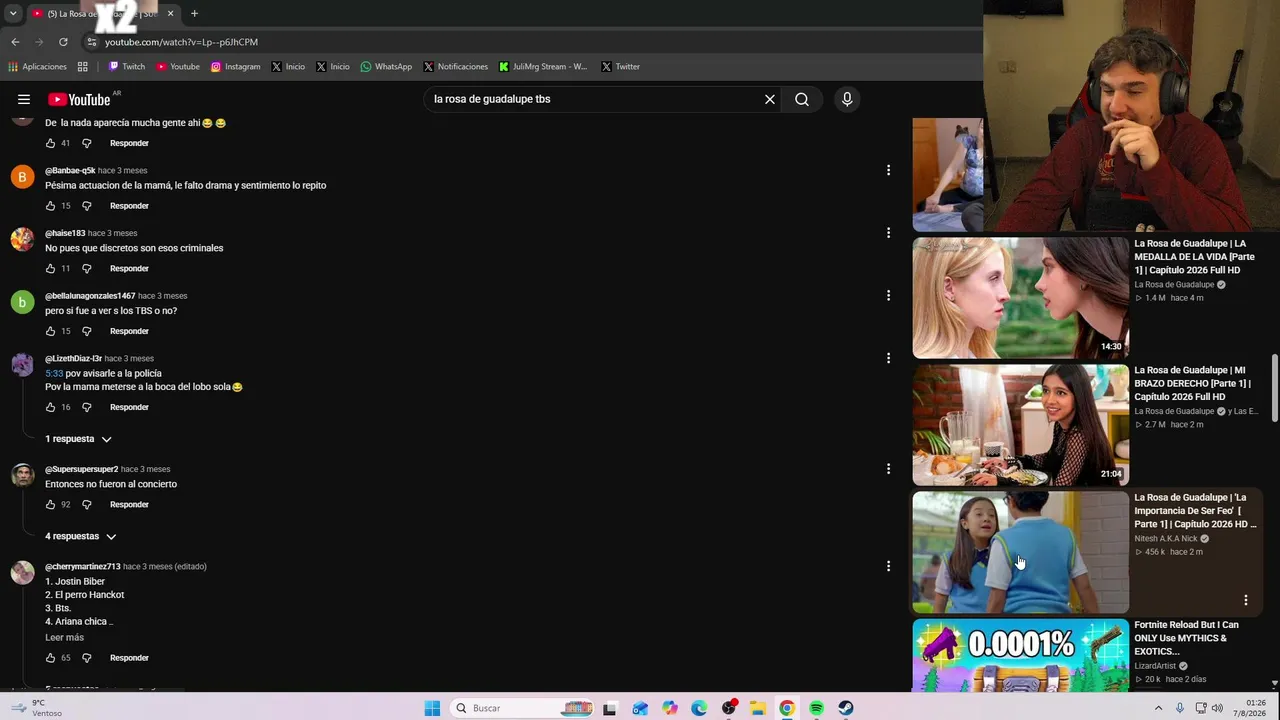This screenshot has width=1280, height=720.
Task: Open the JuliMrg Stream bookmark
Action: click(543, 67)
